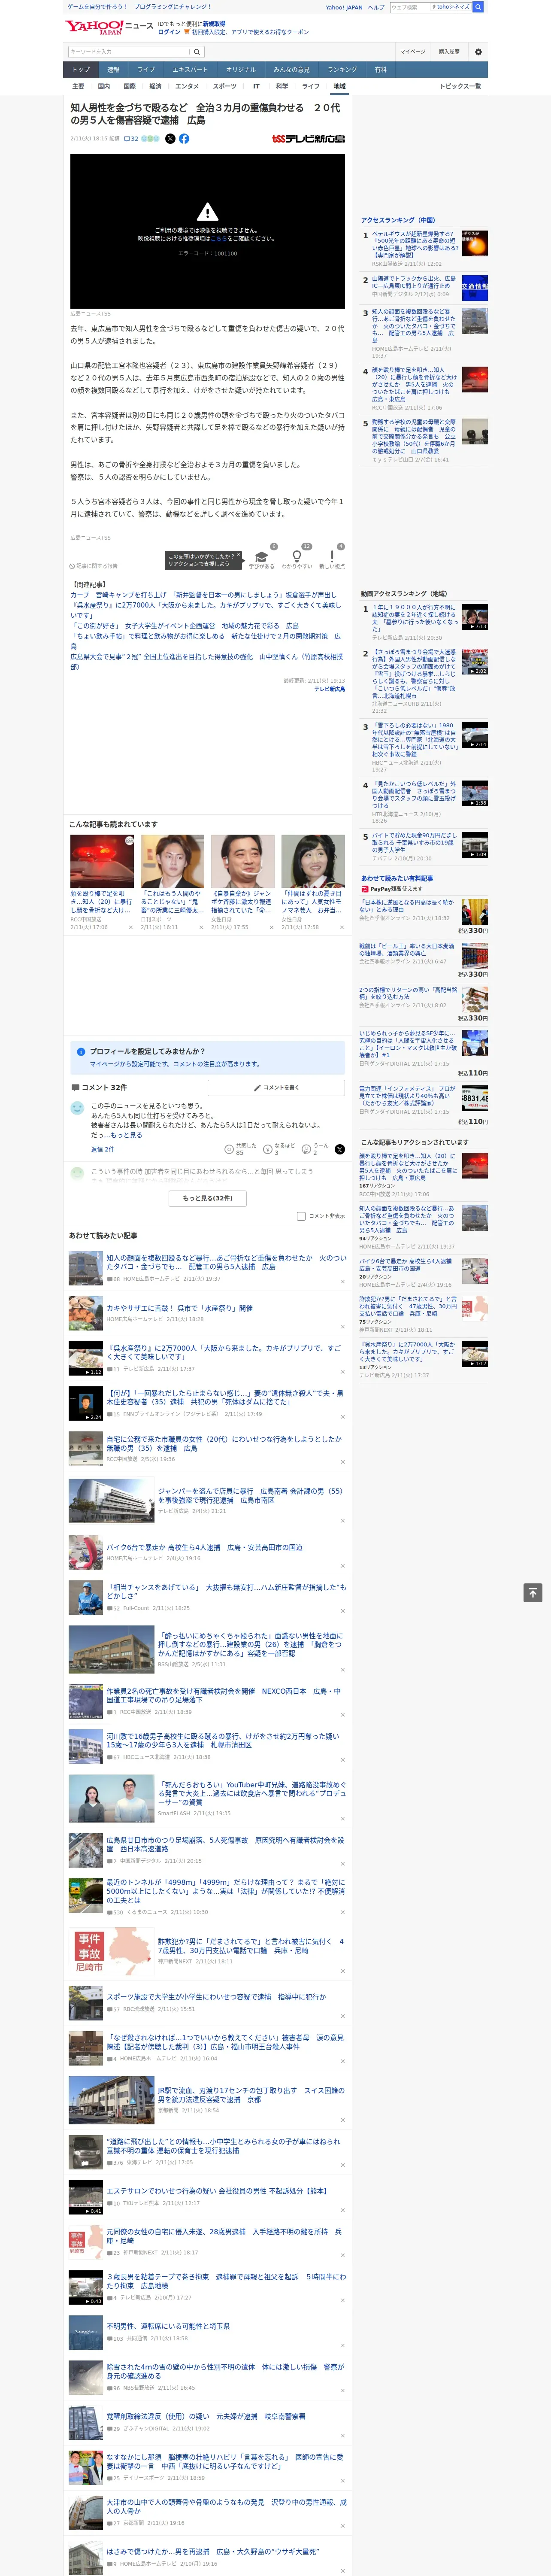Open the 有料 navigation tab
Image resolution: width=551 pixels, height=2576 pixels.
(x=381, y=70)
